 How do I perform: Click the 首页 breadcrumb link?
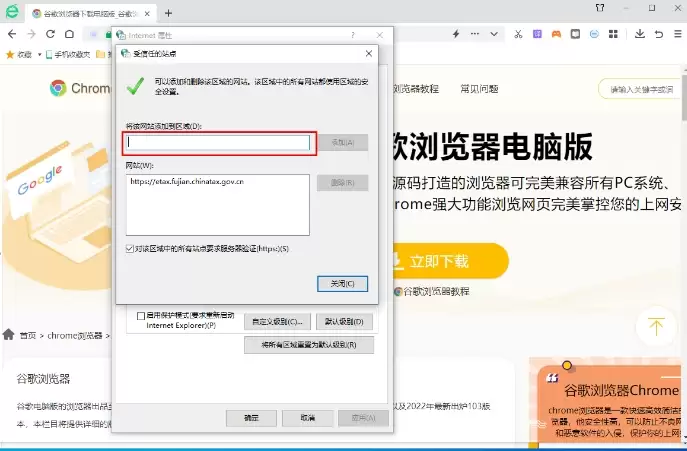(x=28, y=335)
